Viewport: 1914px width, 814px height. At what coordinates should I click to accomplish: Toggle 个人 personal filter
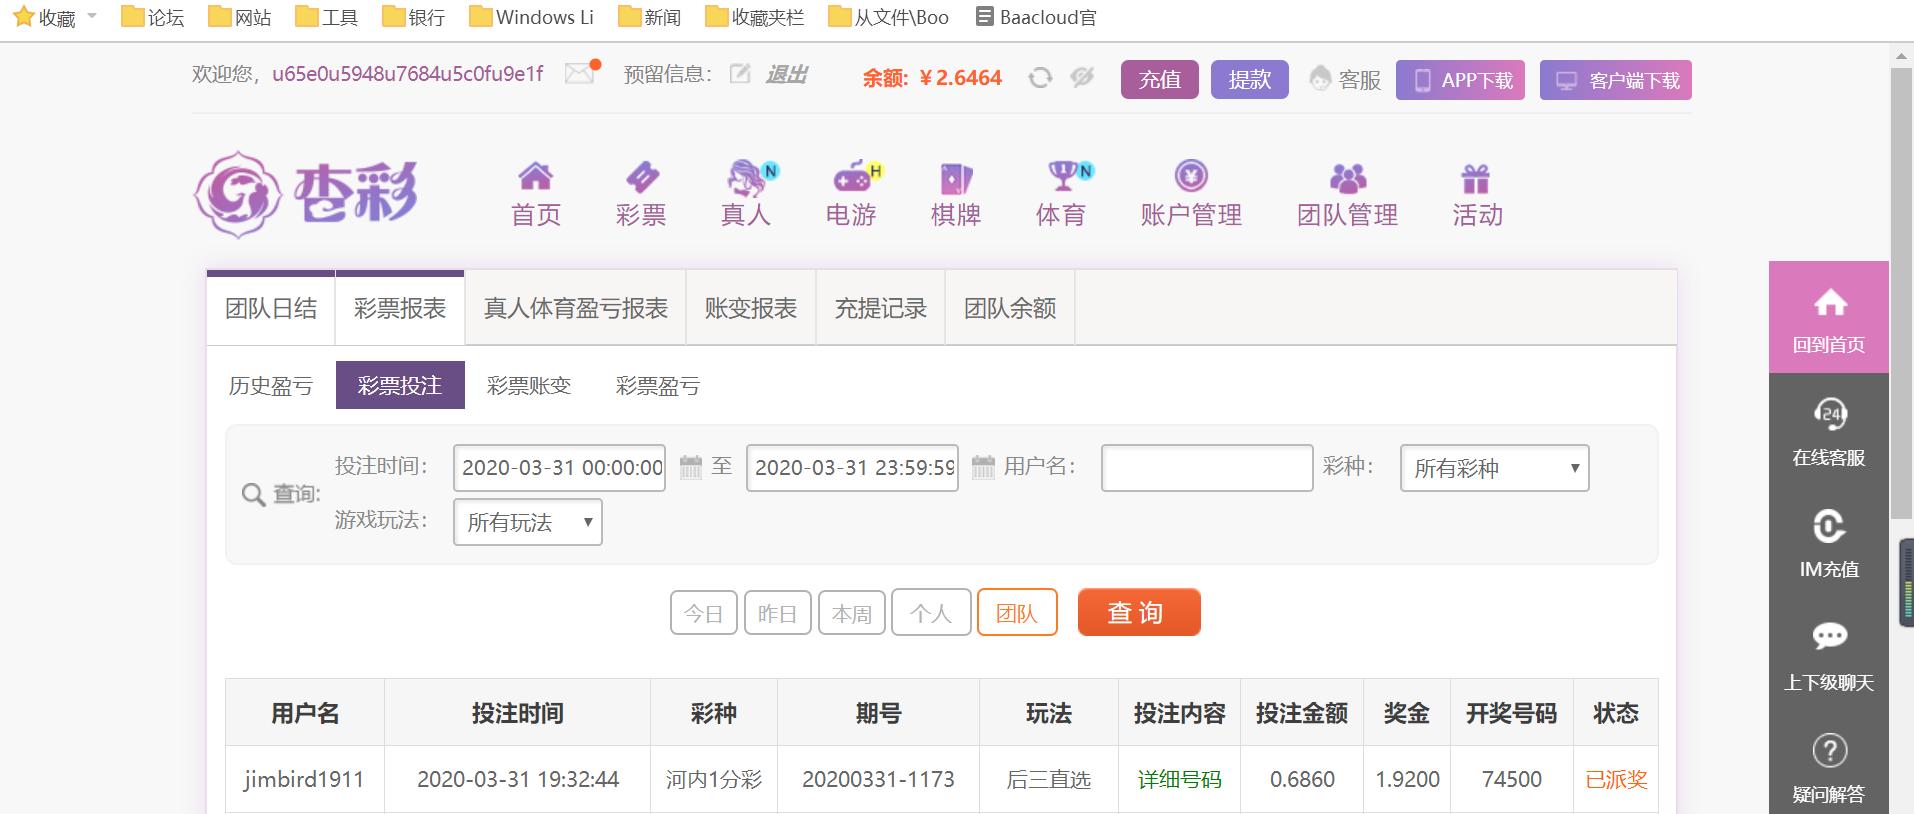(x=931, y=612)
